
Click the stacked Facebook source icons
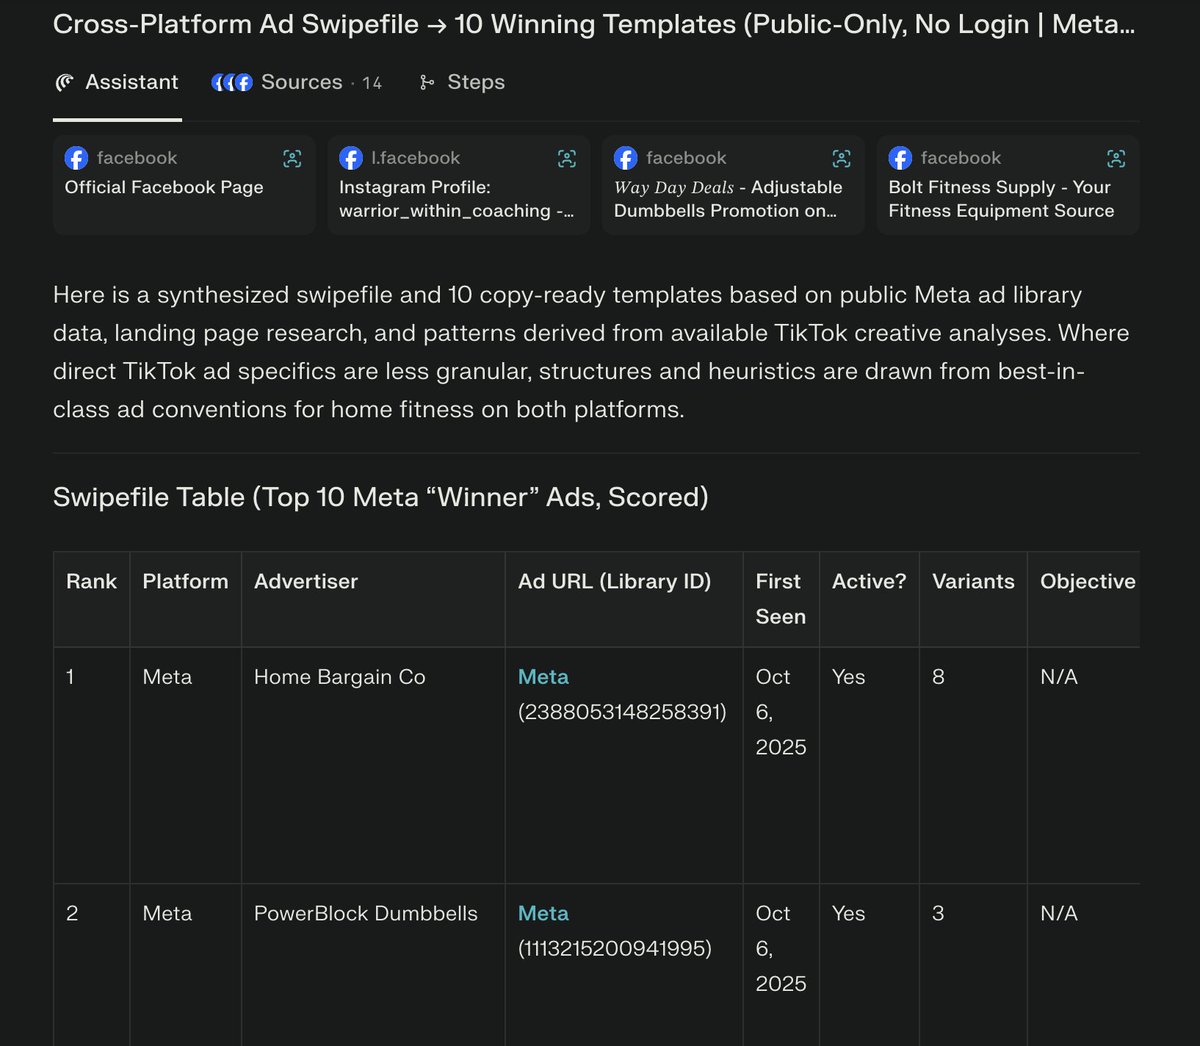(x=232, y=83)
